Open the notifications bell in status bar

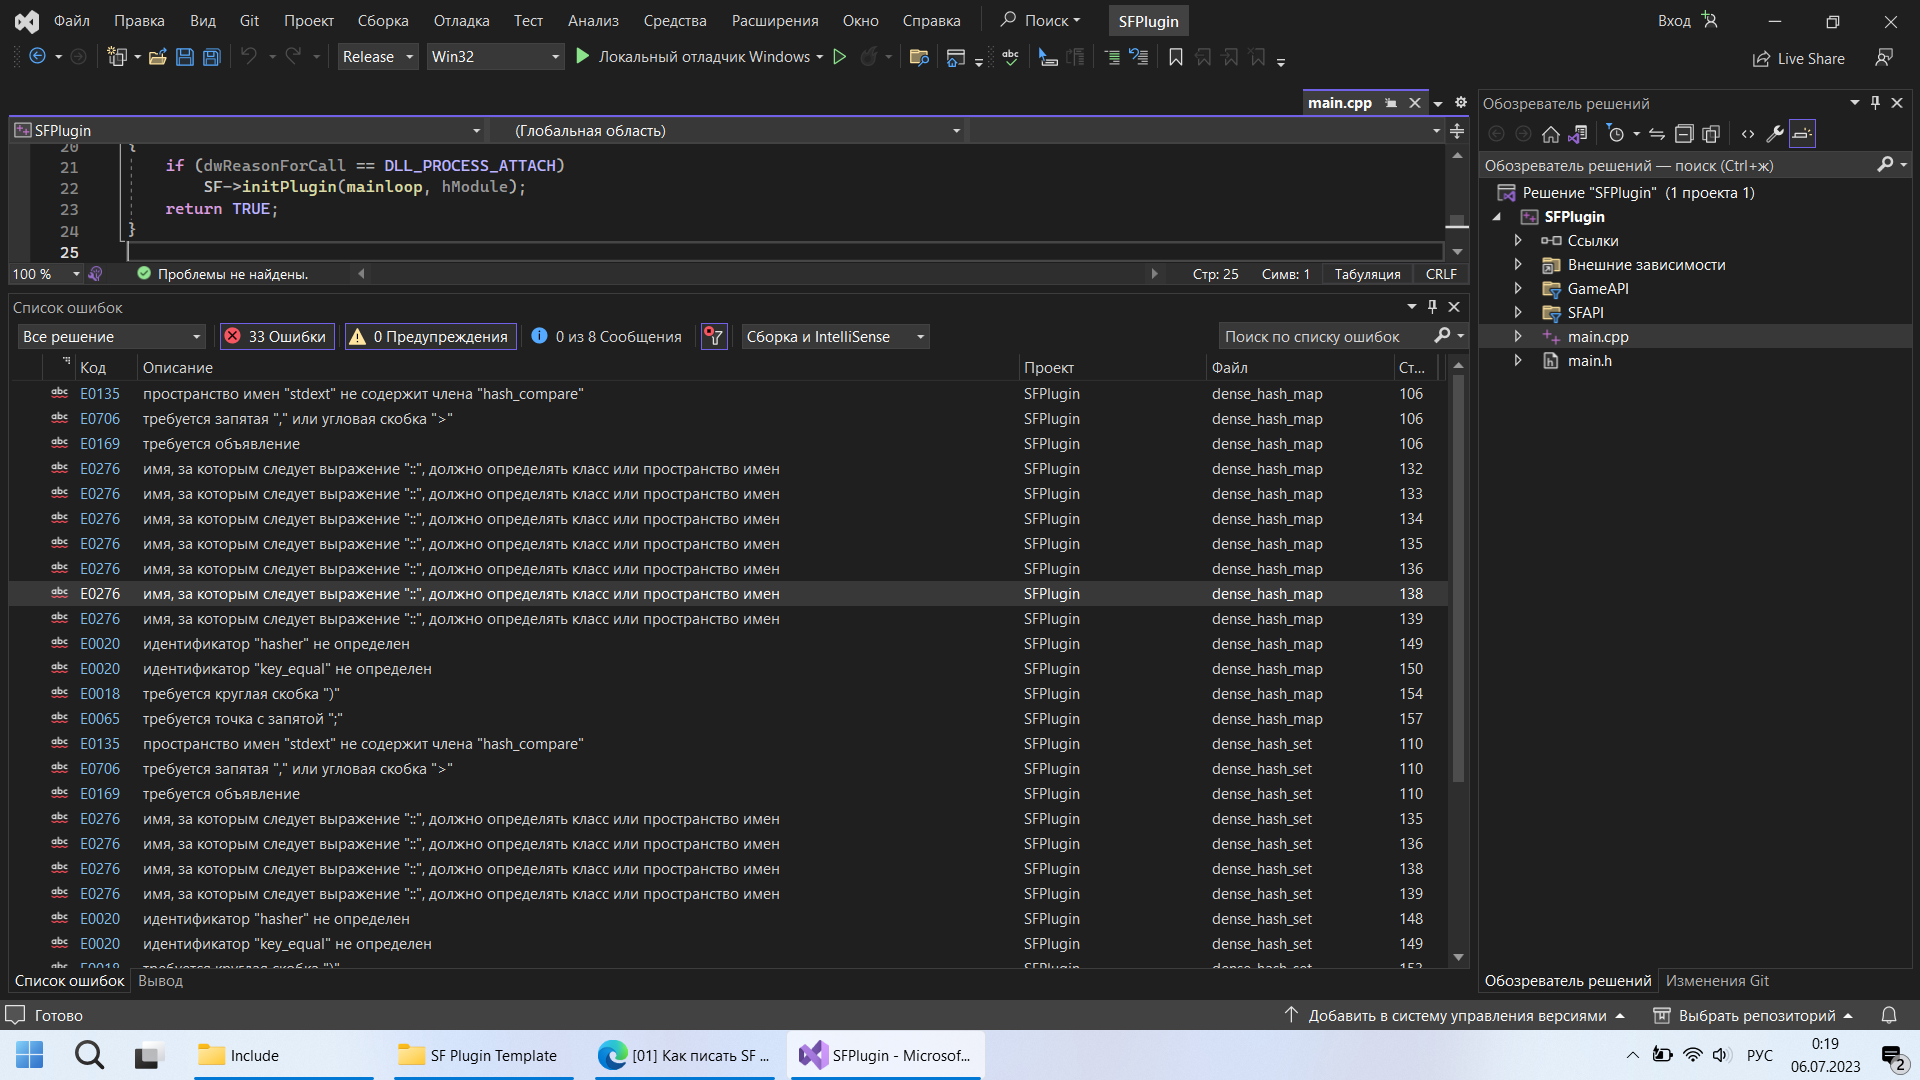coord(1889,1015)
